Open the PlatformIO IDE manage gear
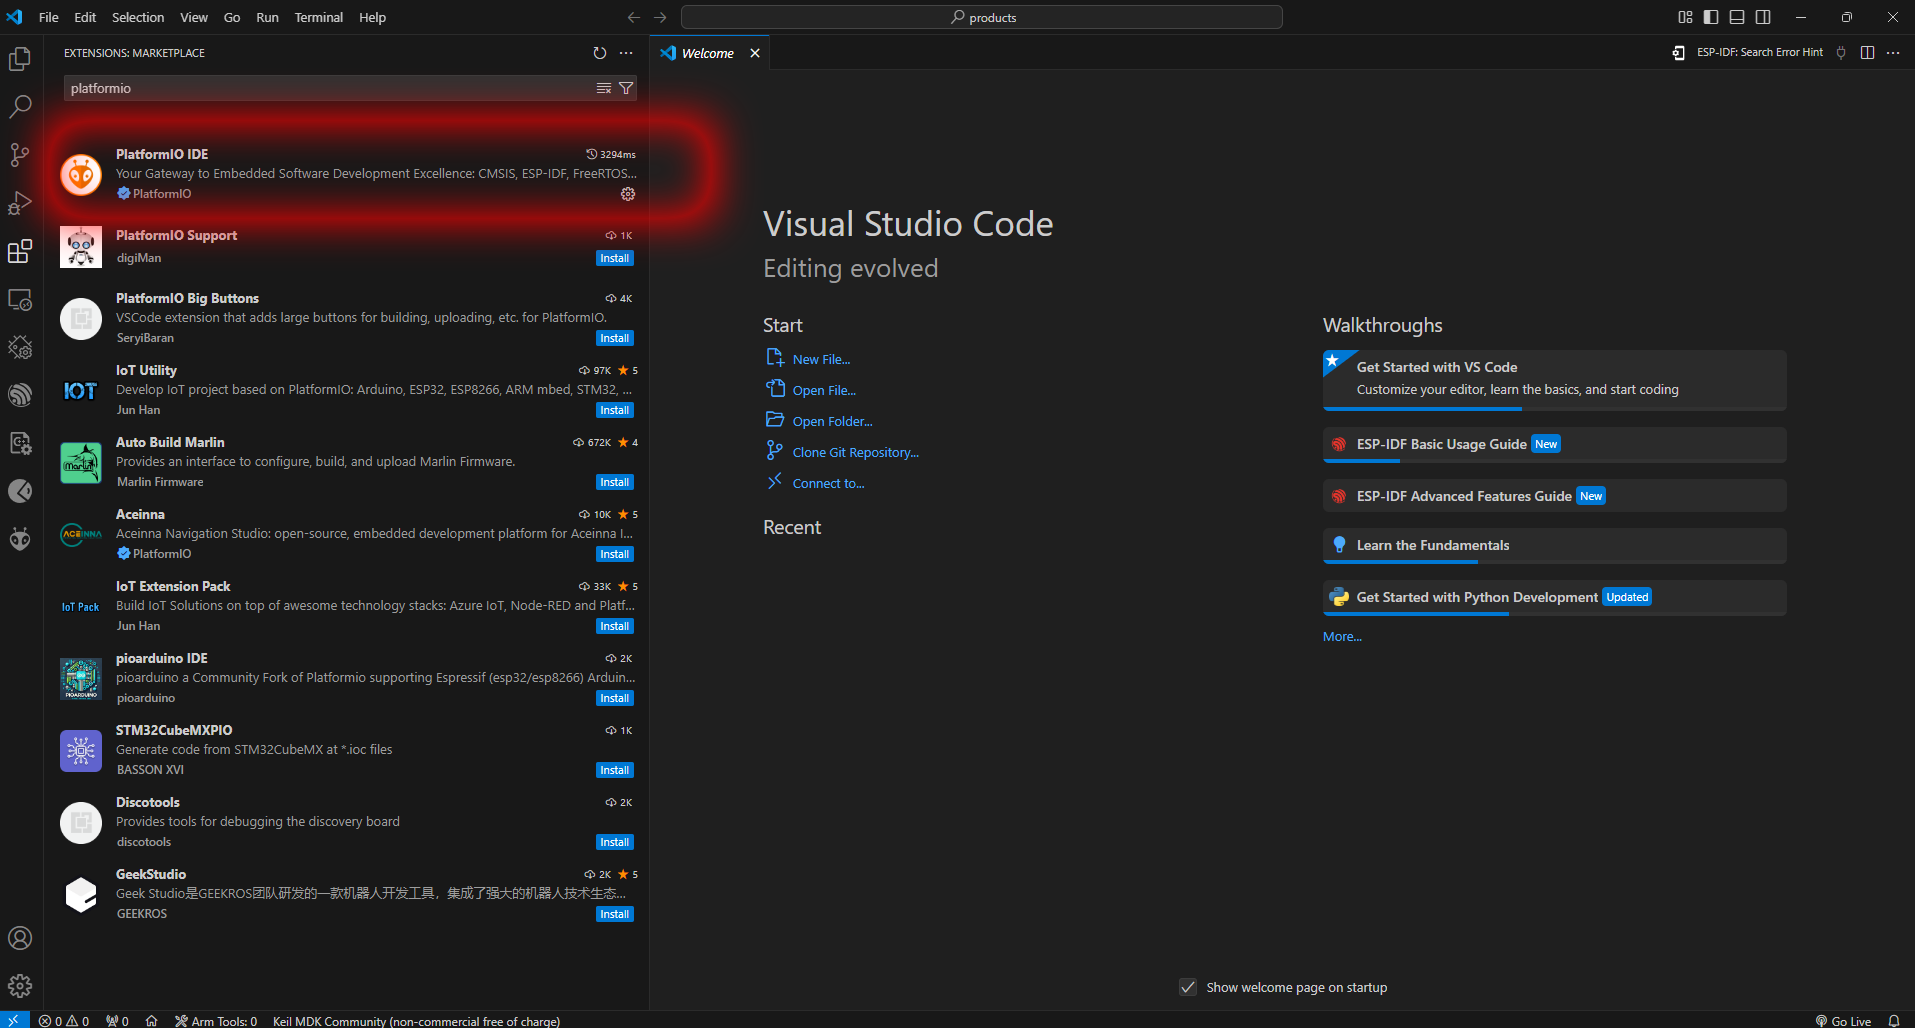Screen dimensions: 1915x1028 pos(628,194)
